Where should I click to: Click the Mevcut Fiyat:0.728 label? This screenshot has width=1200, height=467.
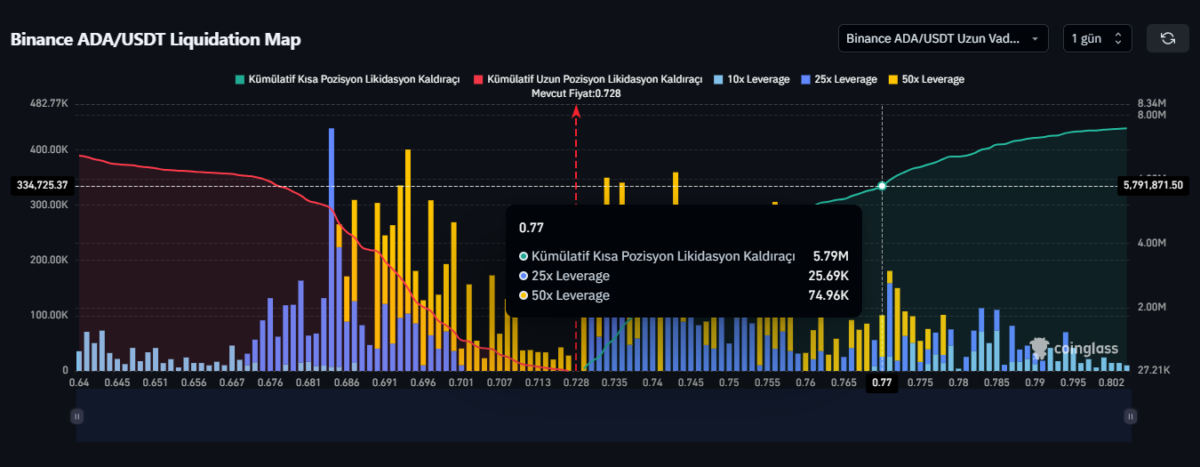tap(576, 93)
